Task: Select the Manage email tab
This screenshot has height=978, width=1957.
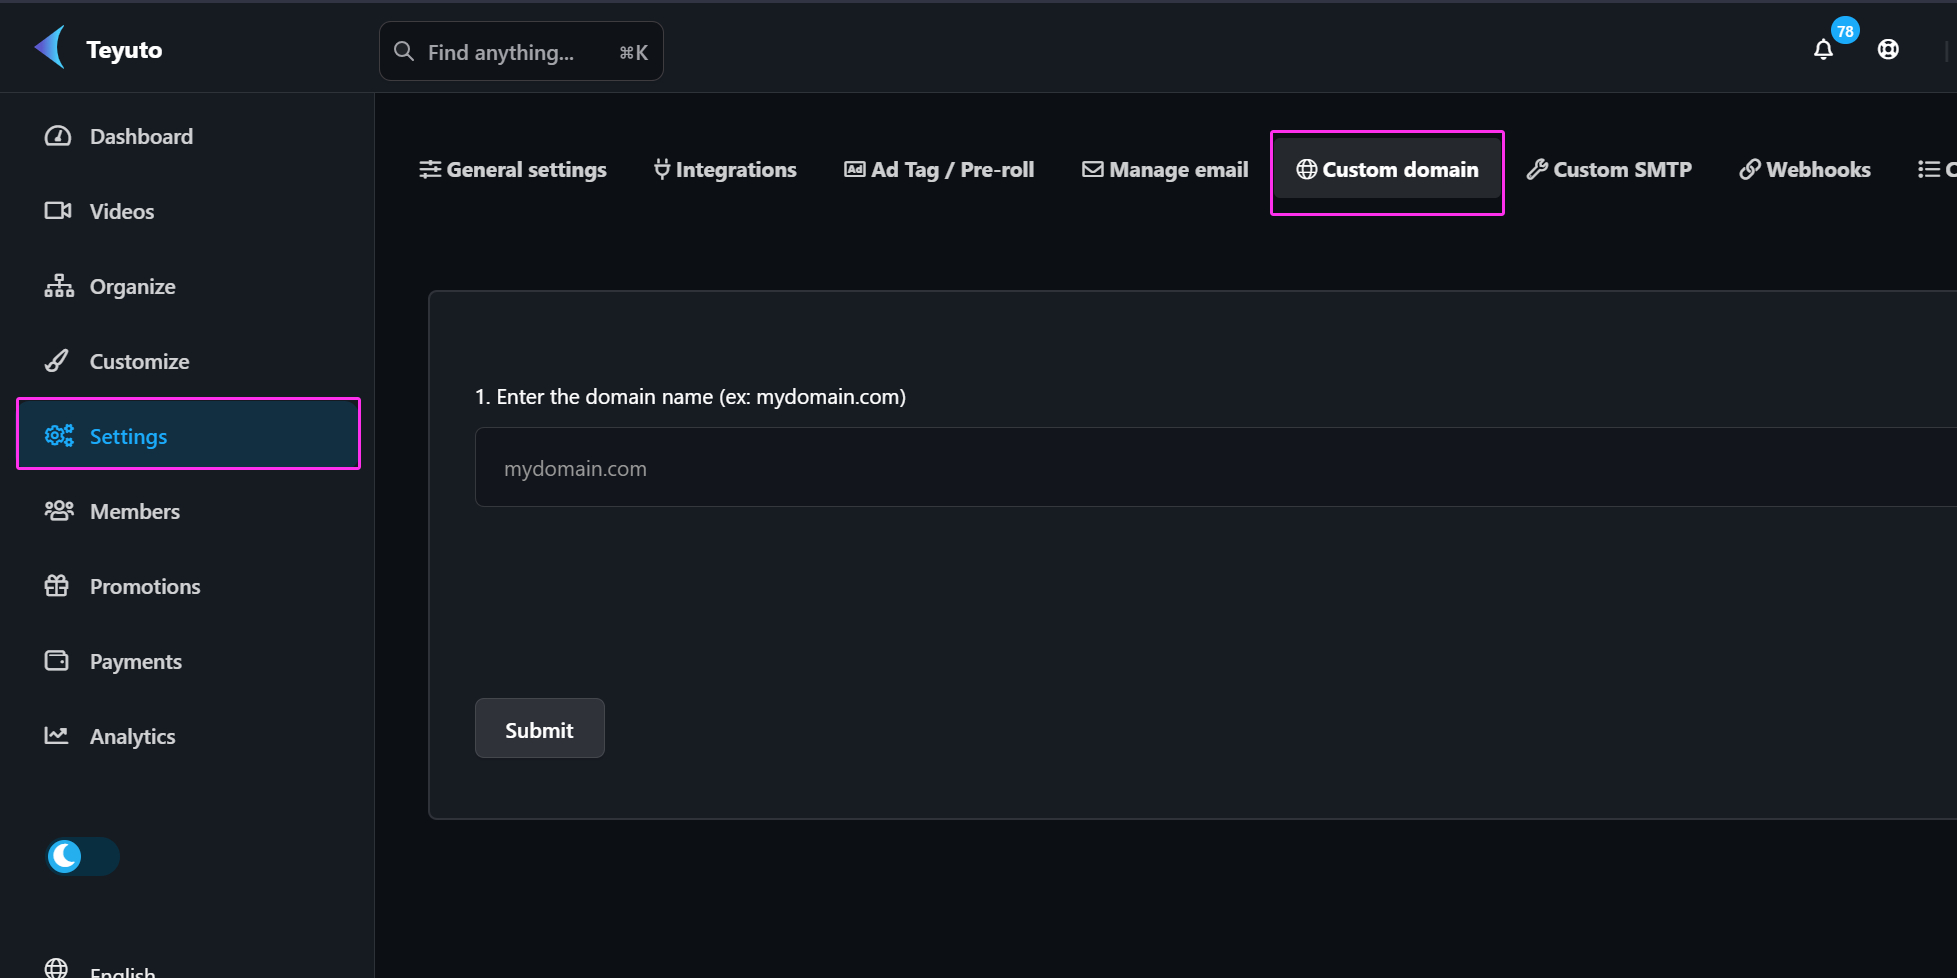Action: 1165,170
